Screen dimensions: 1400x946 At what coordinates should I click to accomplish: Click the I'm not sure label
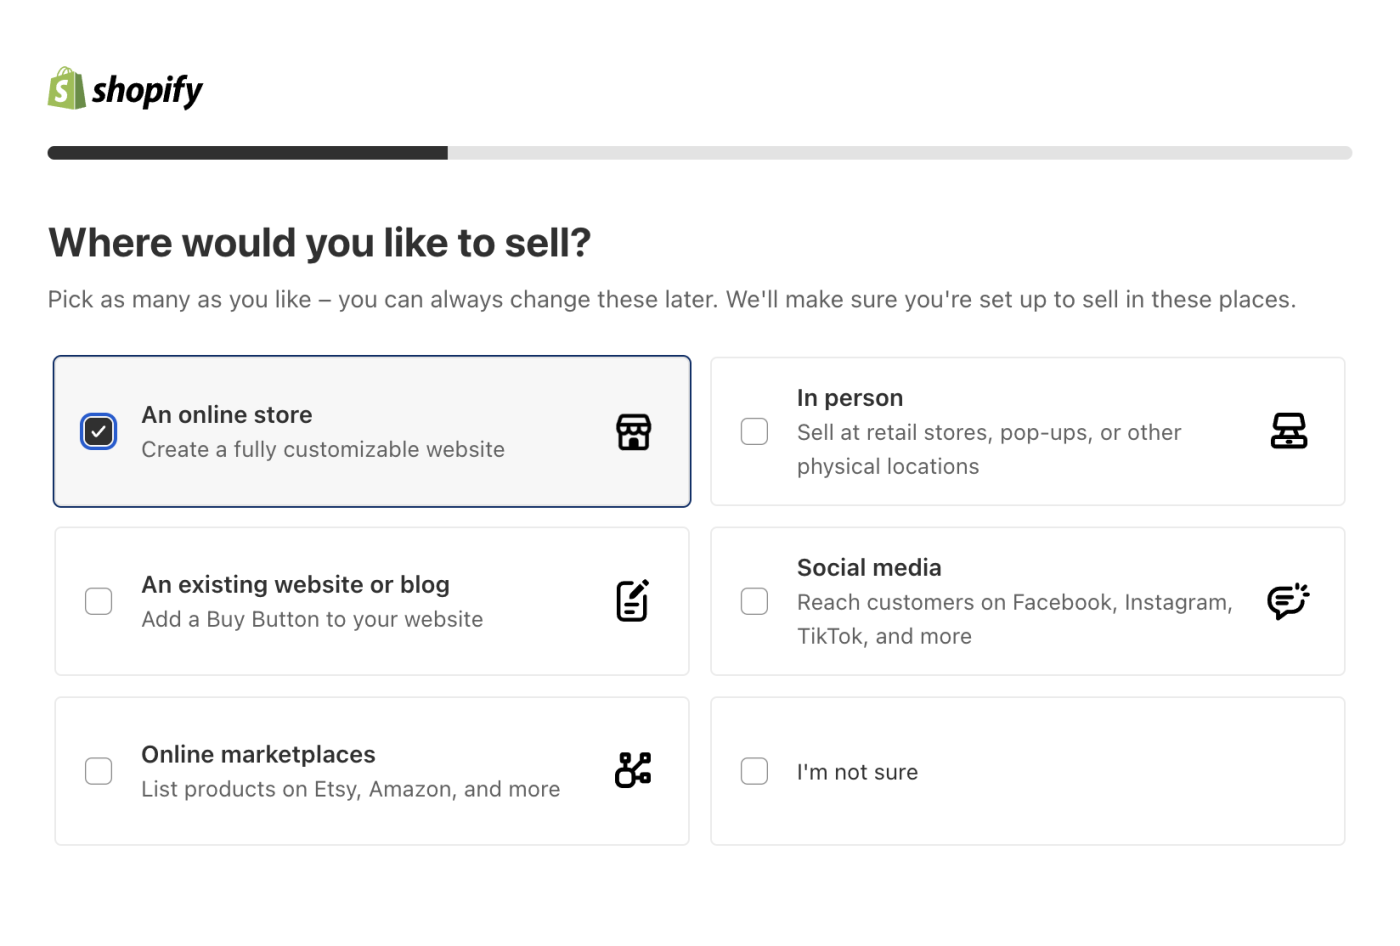pyautogui.click(x=857, y=772)
